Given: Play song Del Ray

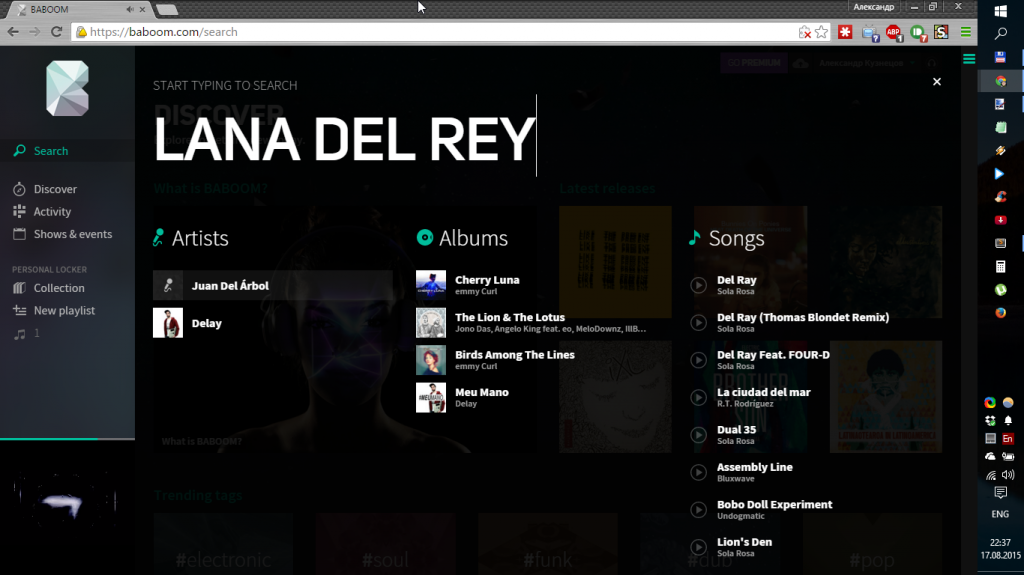Looking at the screenshot, I should point(698,285).
